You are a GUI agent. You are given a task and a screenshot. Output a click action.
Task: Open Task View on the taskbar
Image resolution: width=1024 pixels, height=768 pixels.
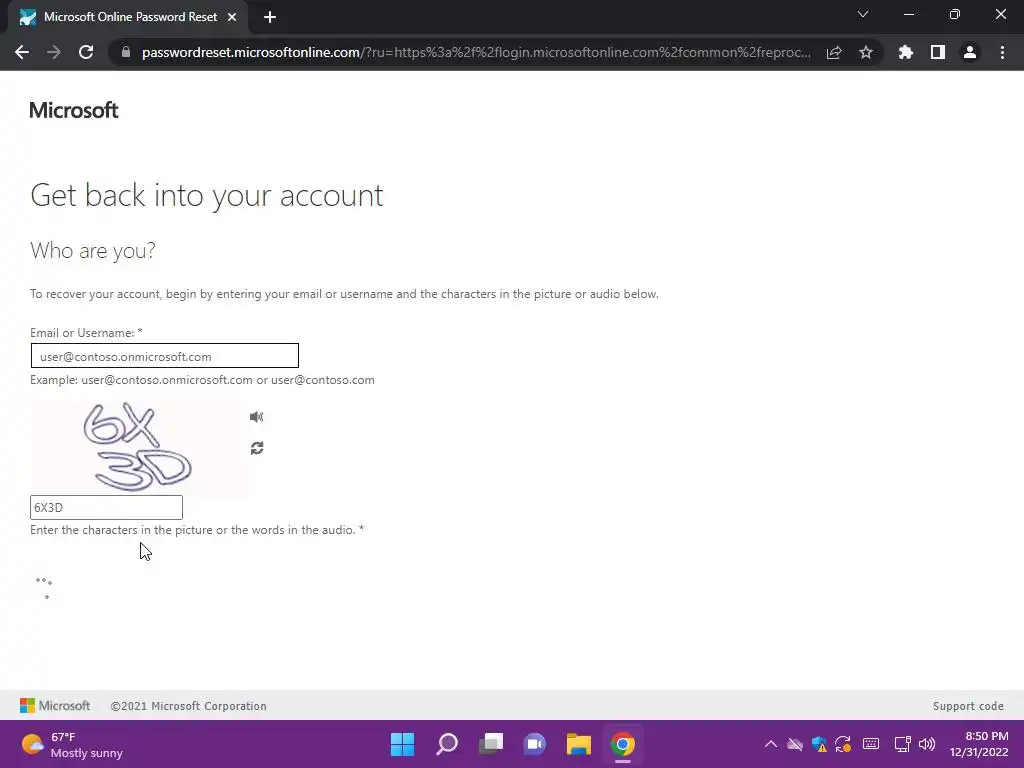click(x=491, y=744)
